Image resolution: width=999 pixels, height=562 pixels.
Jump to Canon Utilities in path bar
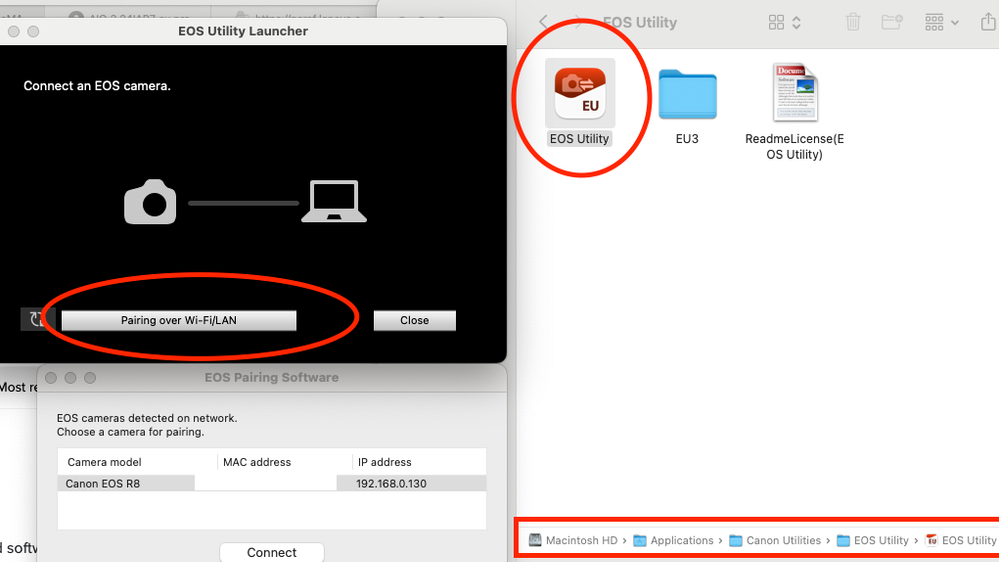coord(782,540)
